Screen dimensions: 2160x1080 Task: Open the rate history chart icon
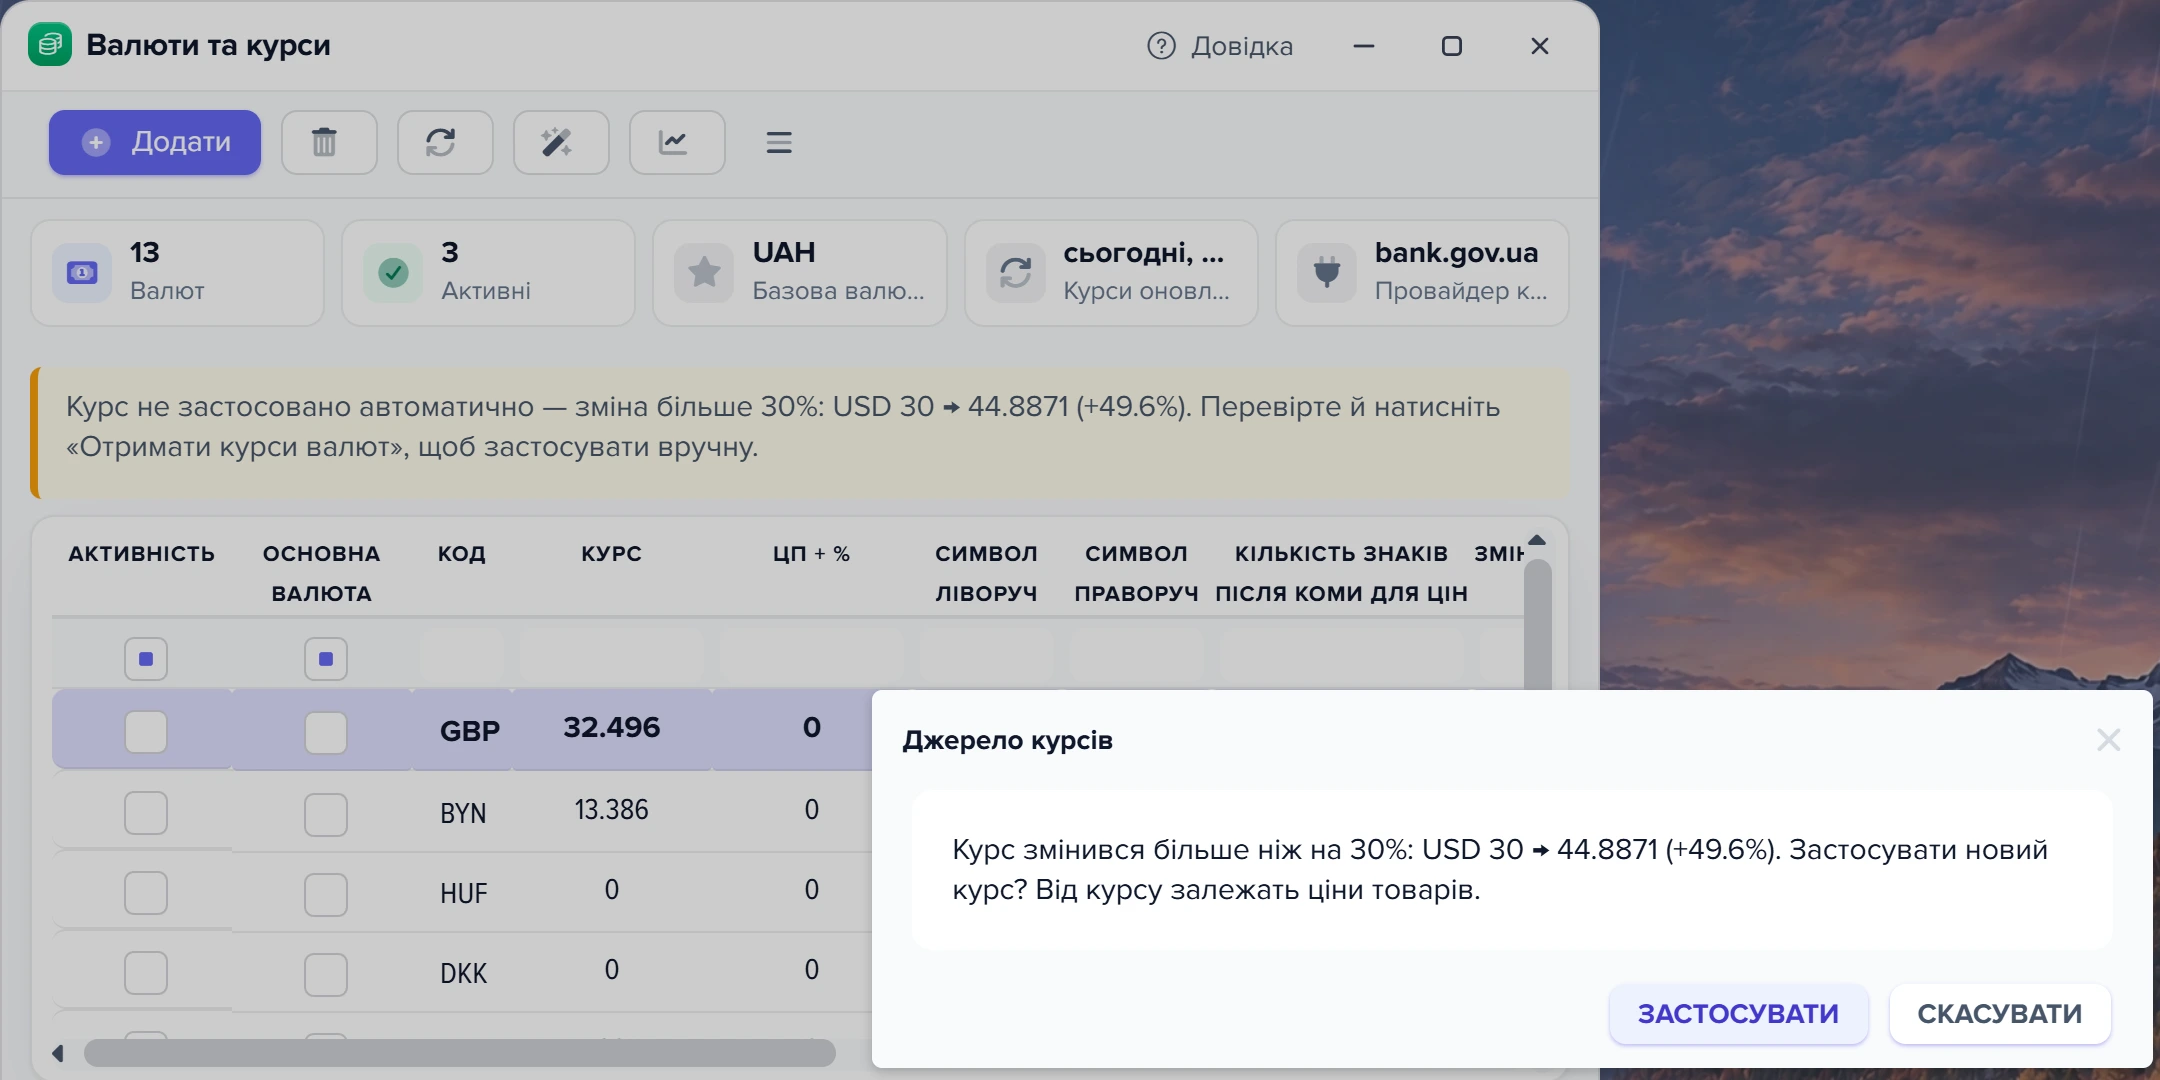[677, 142]
